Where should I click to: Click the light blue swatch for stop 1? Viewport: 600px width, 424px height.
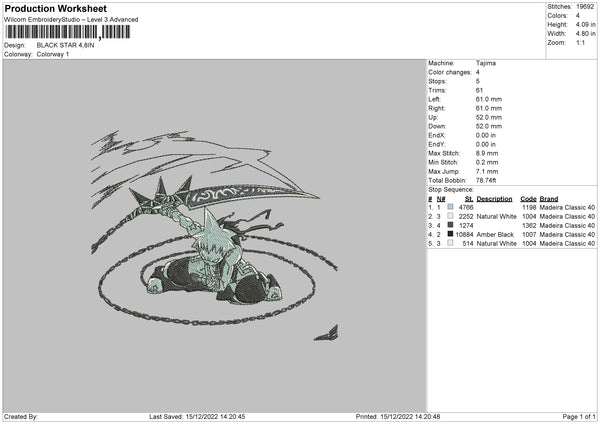pyautogui.click(x=450, y=207)
